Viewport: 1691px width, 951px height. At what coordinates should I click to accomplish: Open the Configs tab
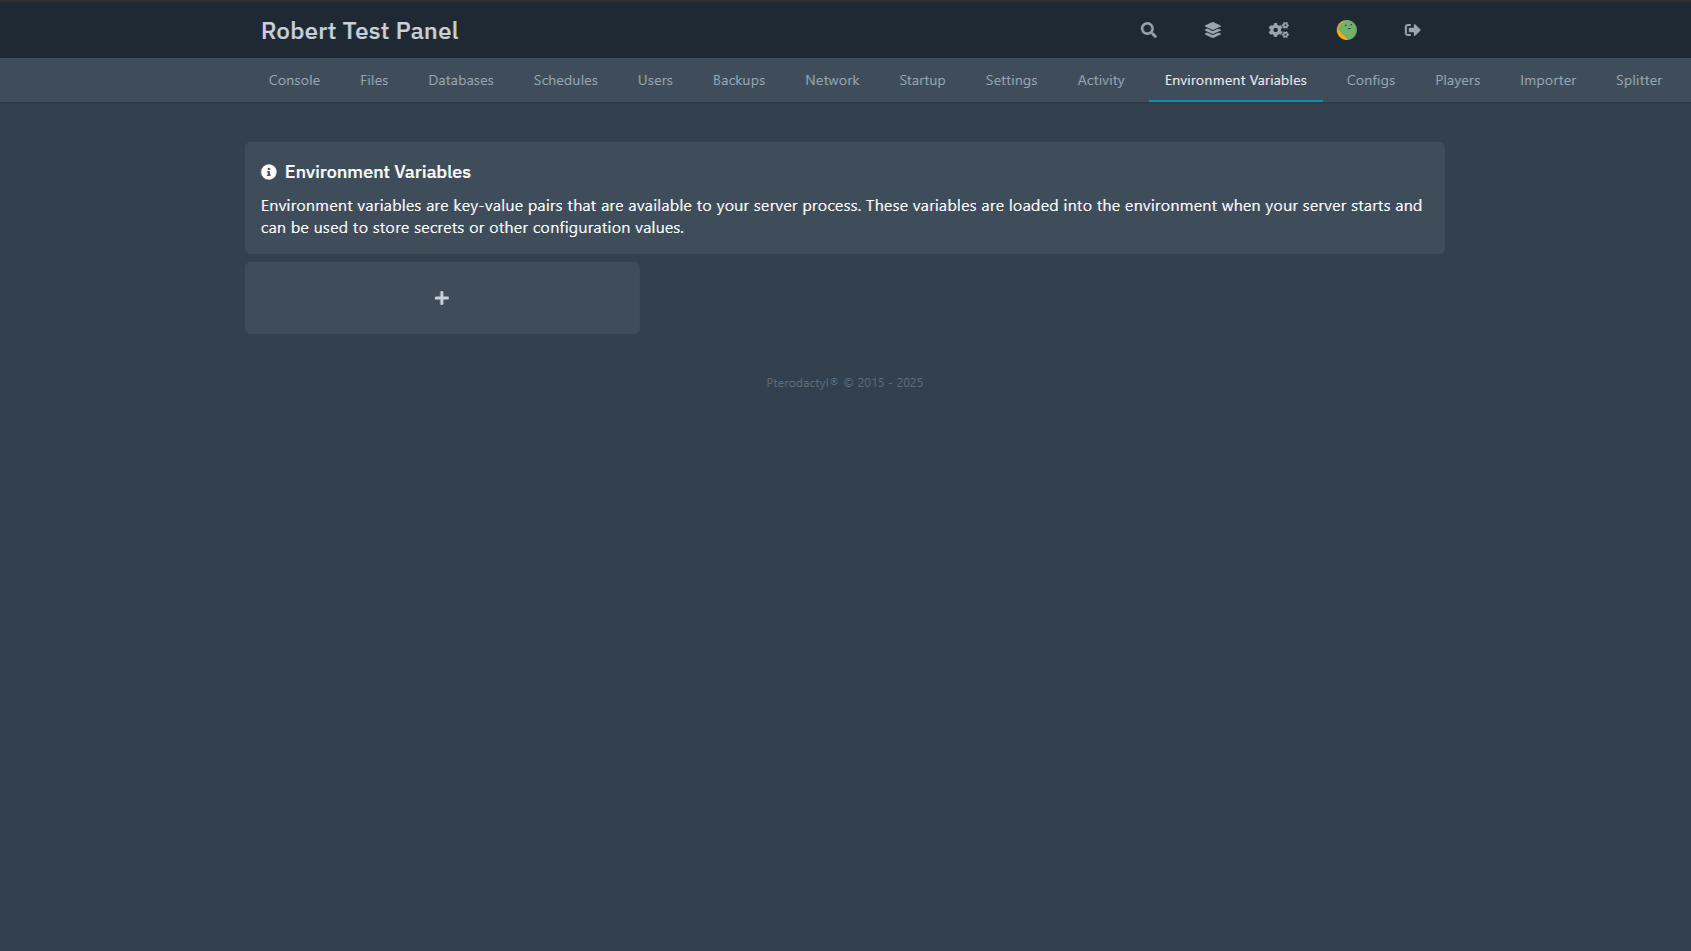[x=1370, y=80]
